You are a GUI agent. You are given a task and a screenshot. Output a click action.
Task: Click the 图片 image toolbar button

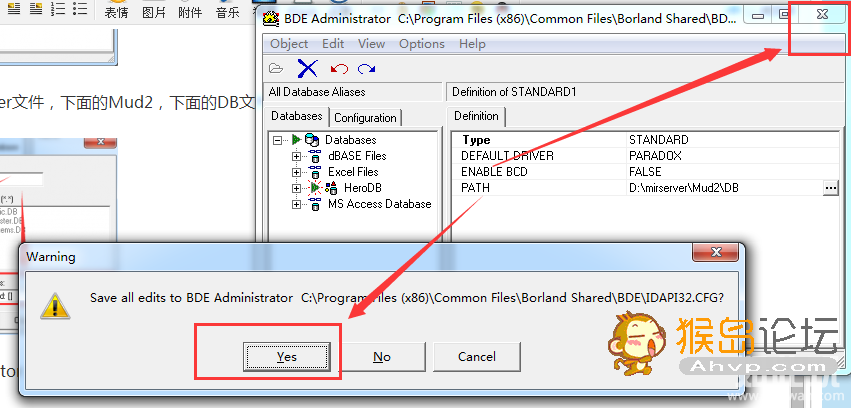tap(154, 12)
